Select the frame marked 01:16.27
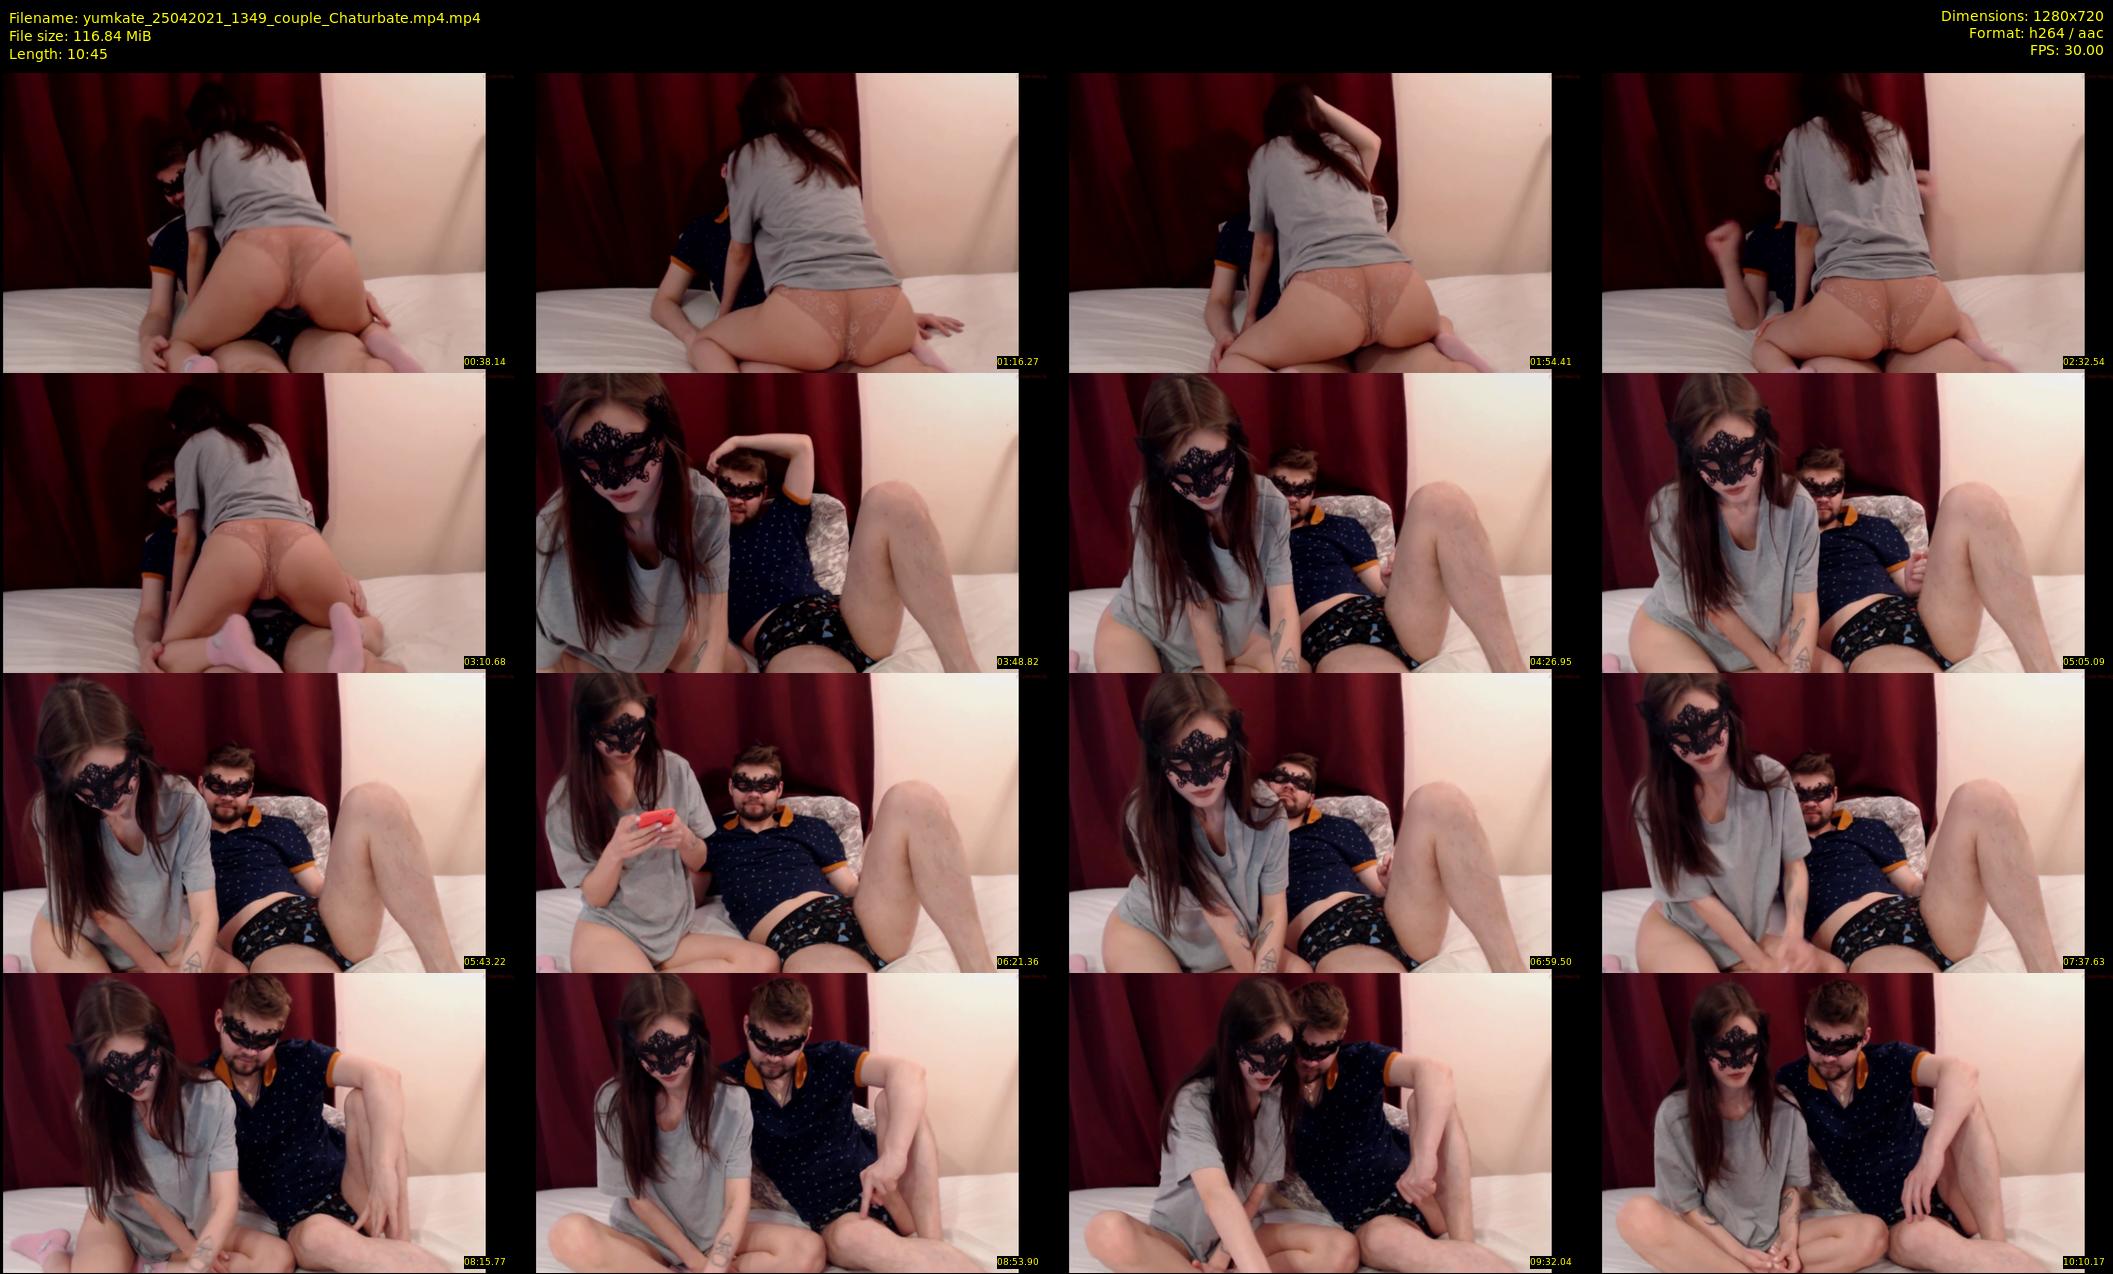This screenshot has width=2113, height=1274. 777,222
